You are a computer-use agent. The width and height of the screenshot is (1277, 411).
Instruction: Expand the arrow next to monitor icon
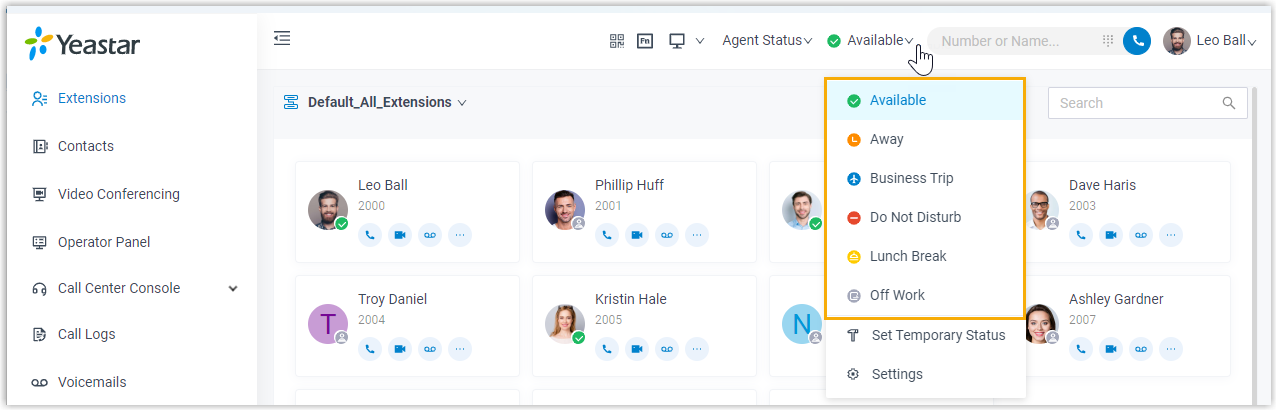pos(700,41)
